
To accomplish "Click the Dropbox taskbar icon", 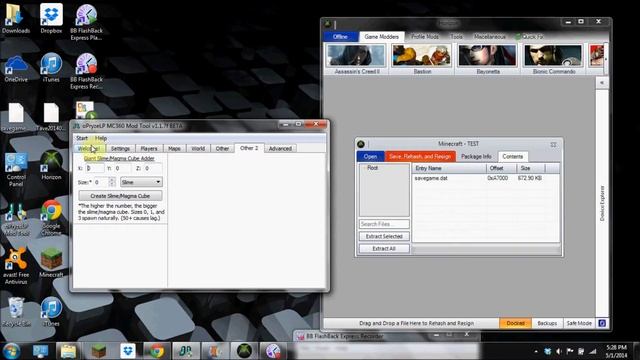I will 127,351.
